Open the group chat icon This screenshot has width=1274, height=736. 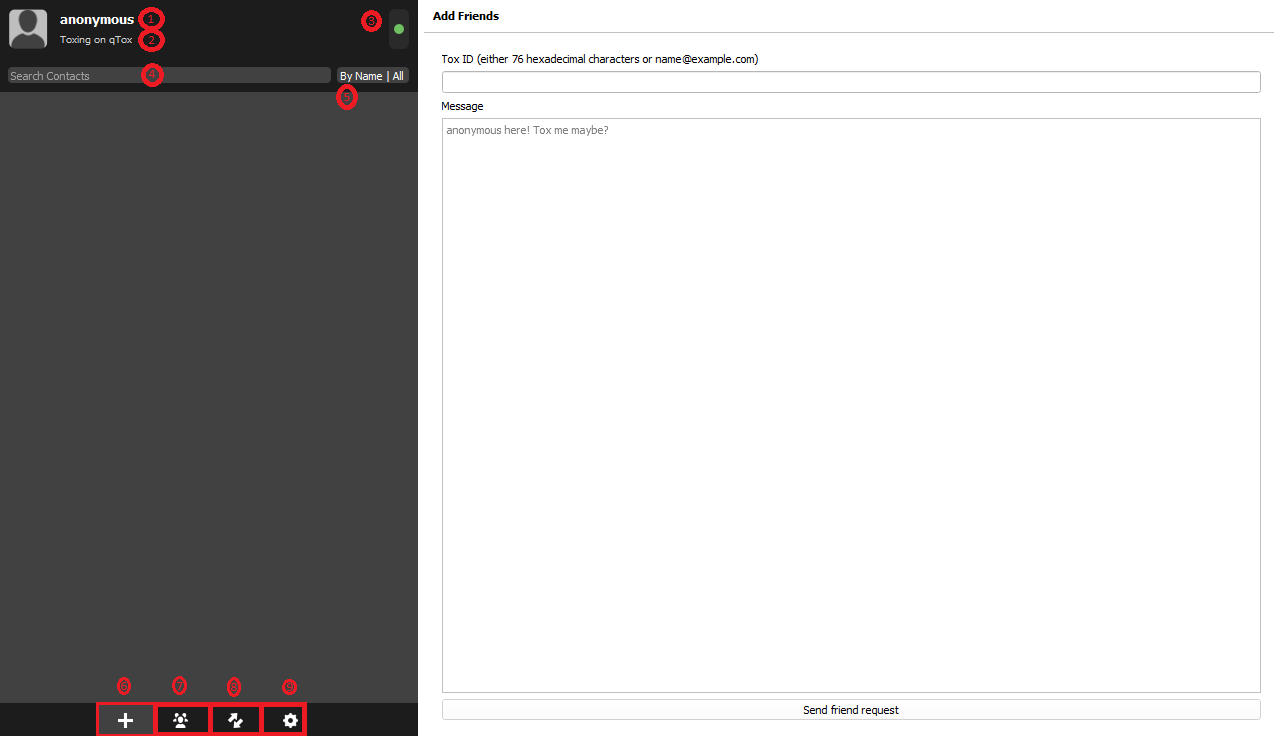[x=181, y=720]
